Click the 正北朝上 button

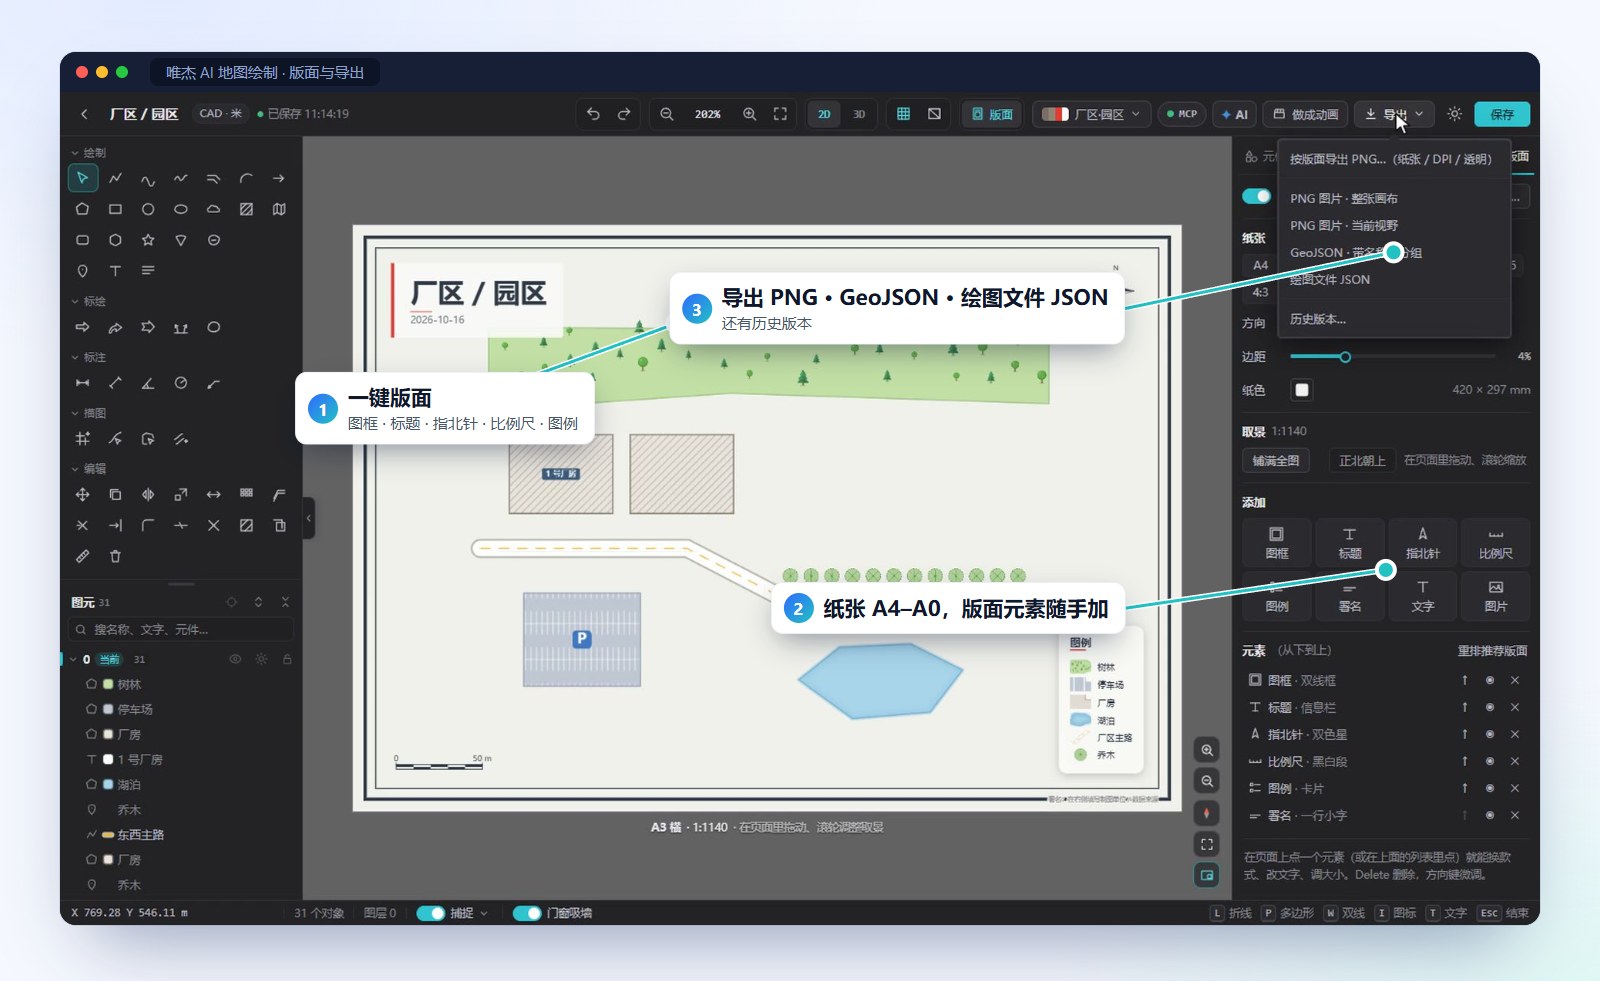pyautogui.click(x=1362, y=461)
